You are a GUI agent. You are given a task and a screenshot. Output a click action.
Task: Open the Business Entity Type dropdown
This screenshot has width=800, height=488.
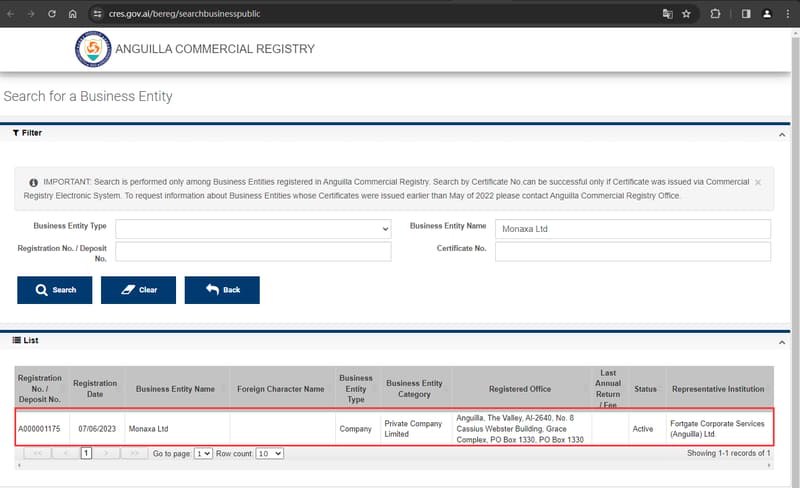point(253,229)
